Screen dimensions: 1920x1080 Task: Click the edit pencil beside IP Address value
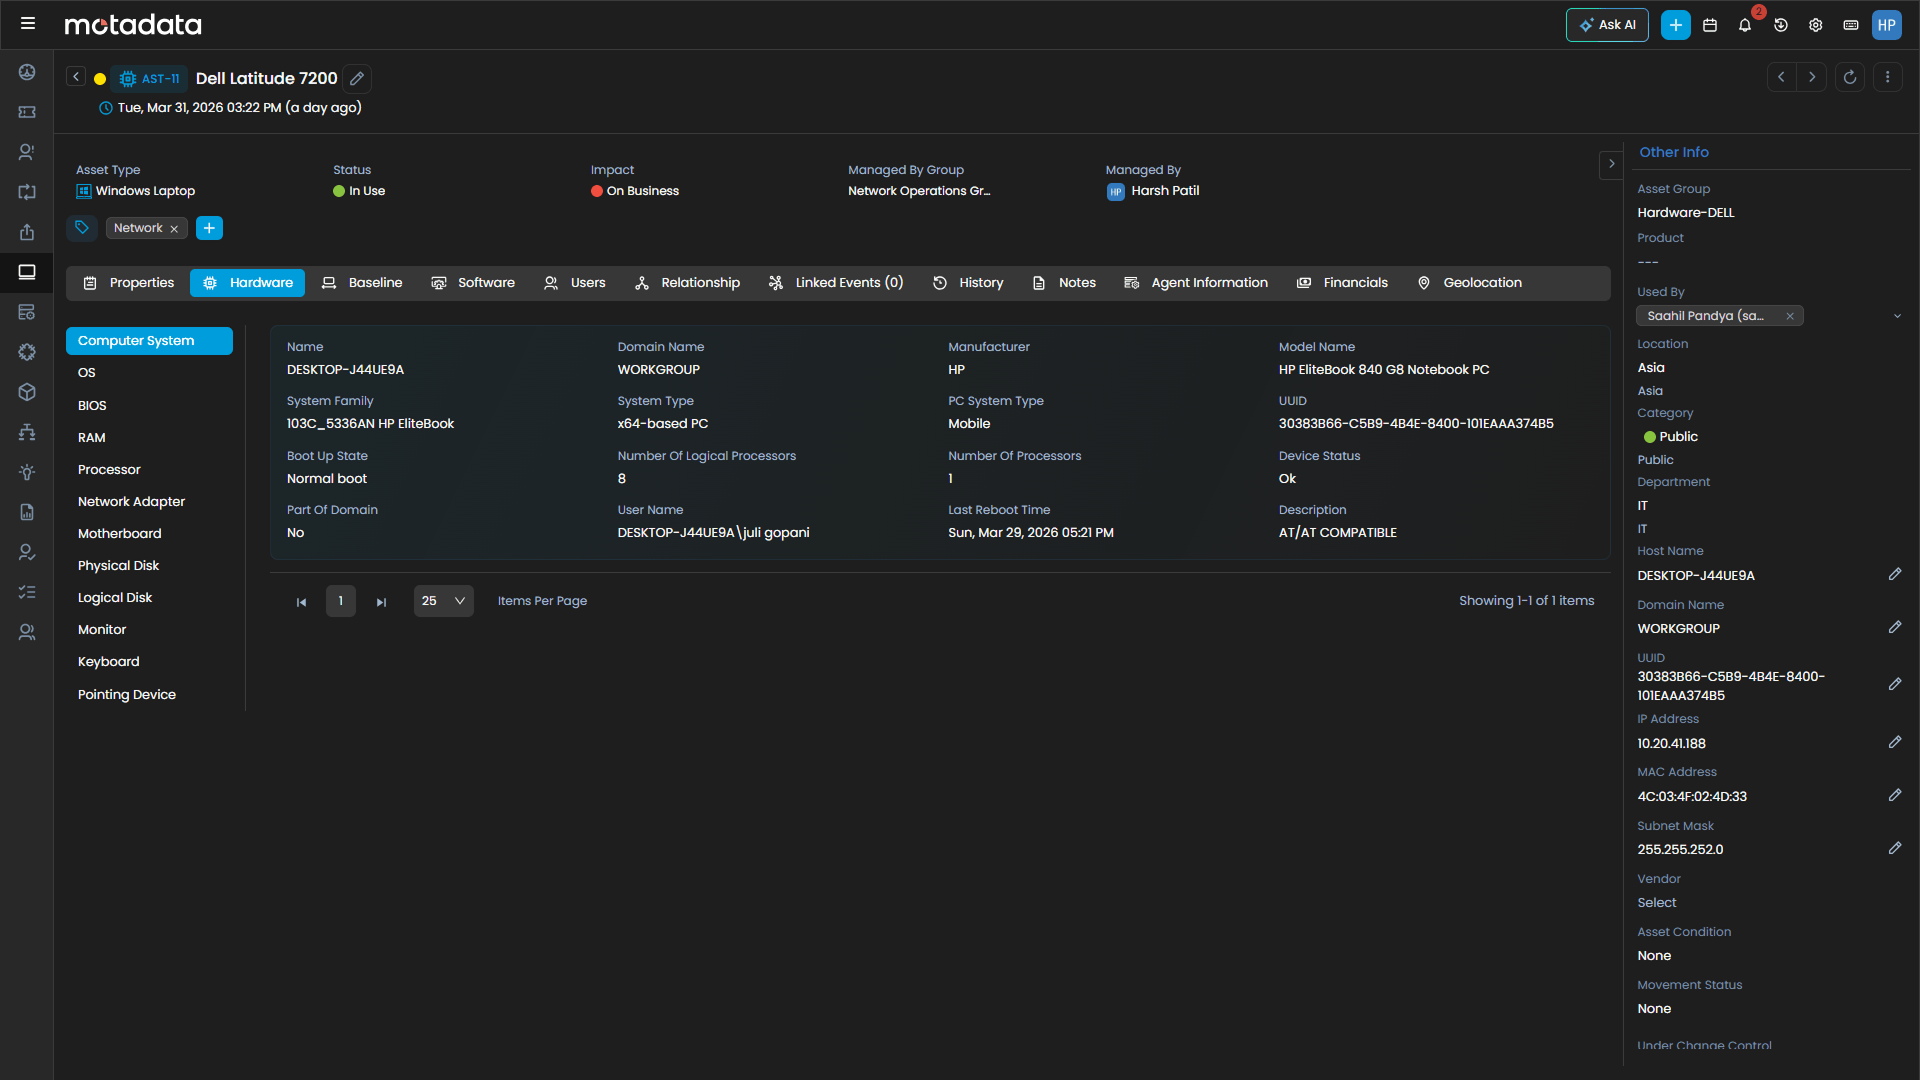point(1896,742)
